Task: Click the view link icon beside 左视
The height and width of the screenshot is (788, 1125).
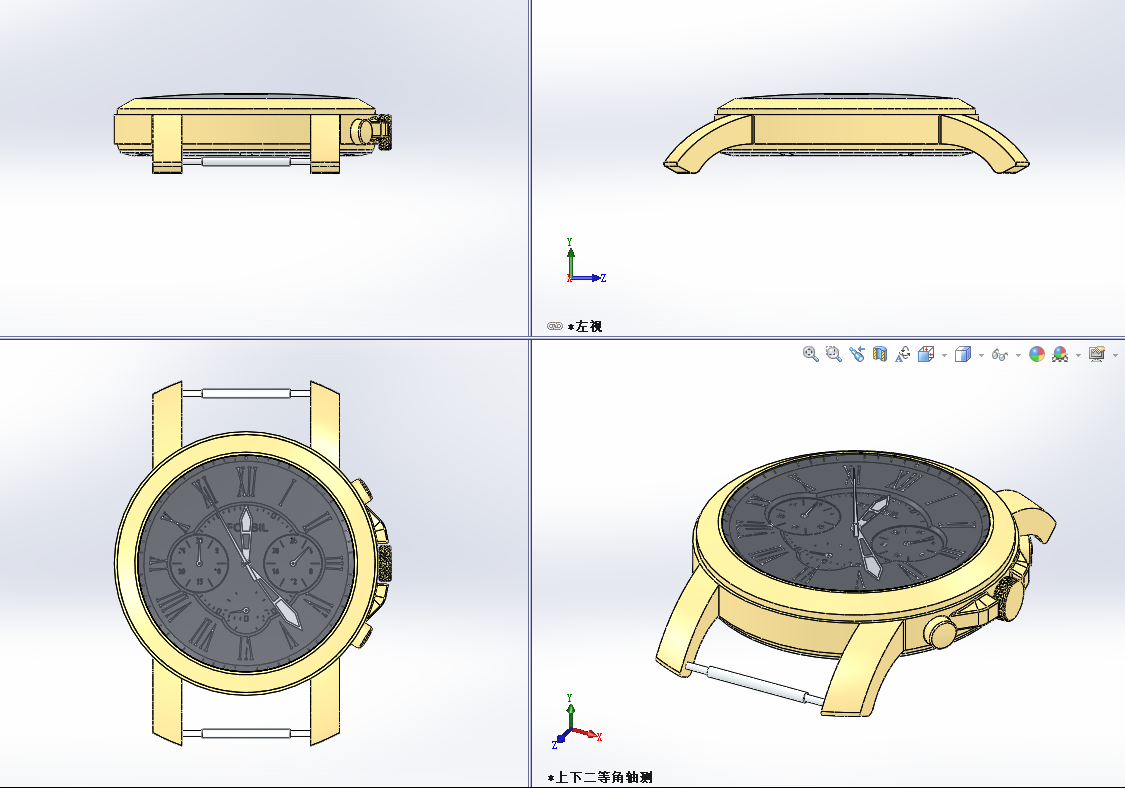Action: pos(555,326)
